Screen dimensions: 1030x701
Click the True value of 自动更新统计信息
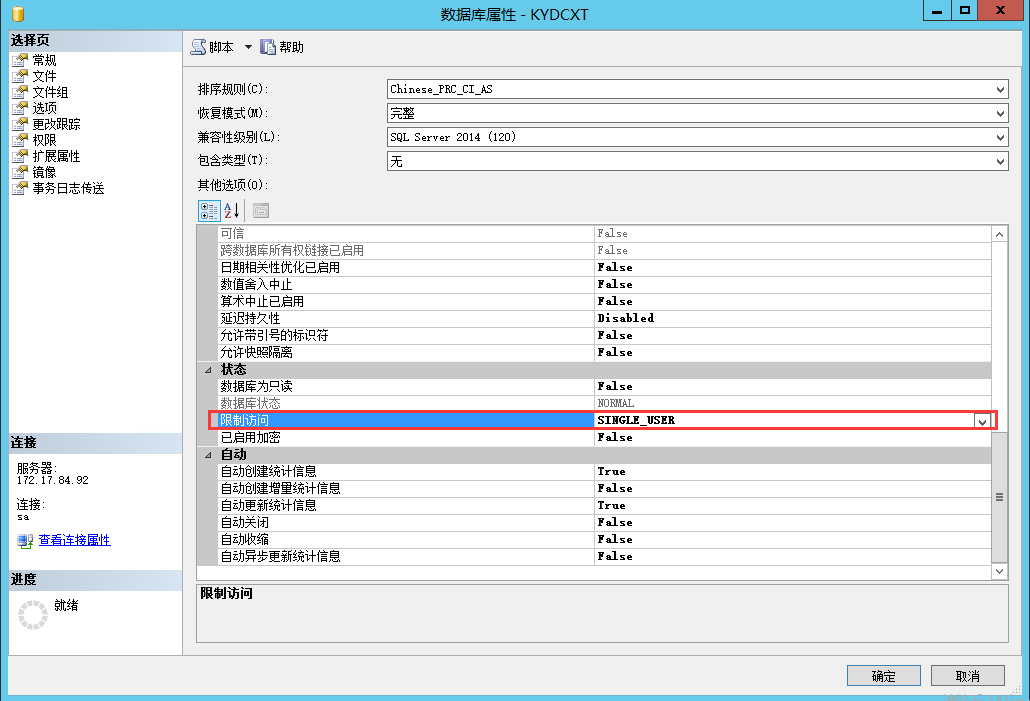[x=612, y=506]
